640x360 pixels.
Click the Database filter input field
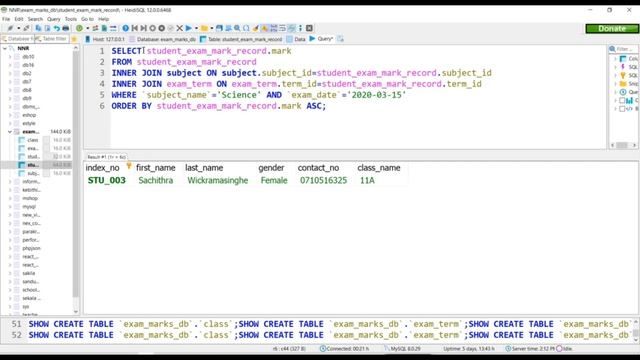tap(17, 39)
